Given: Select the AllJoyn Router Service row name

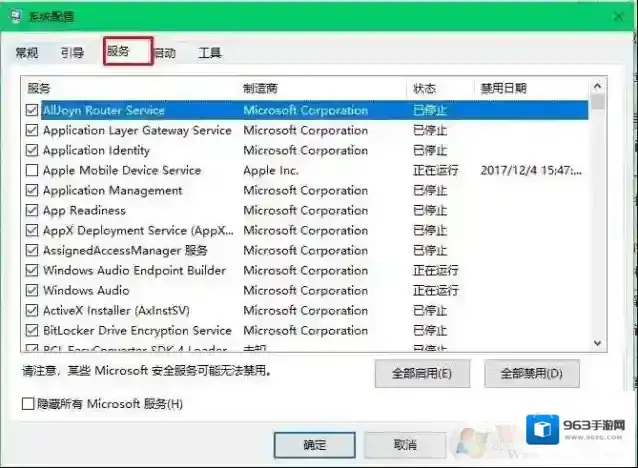Looking at the screenshot, I should 104,110.
